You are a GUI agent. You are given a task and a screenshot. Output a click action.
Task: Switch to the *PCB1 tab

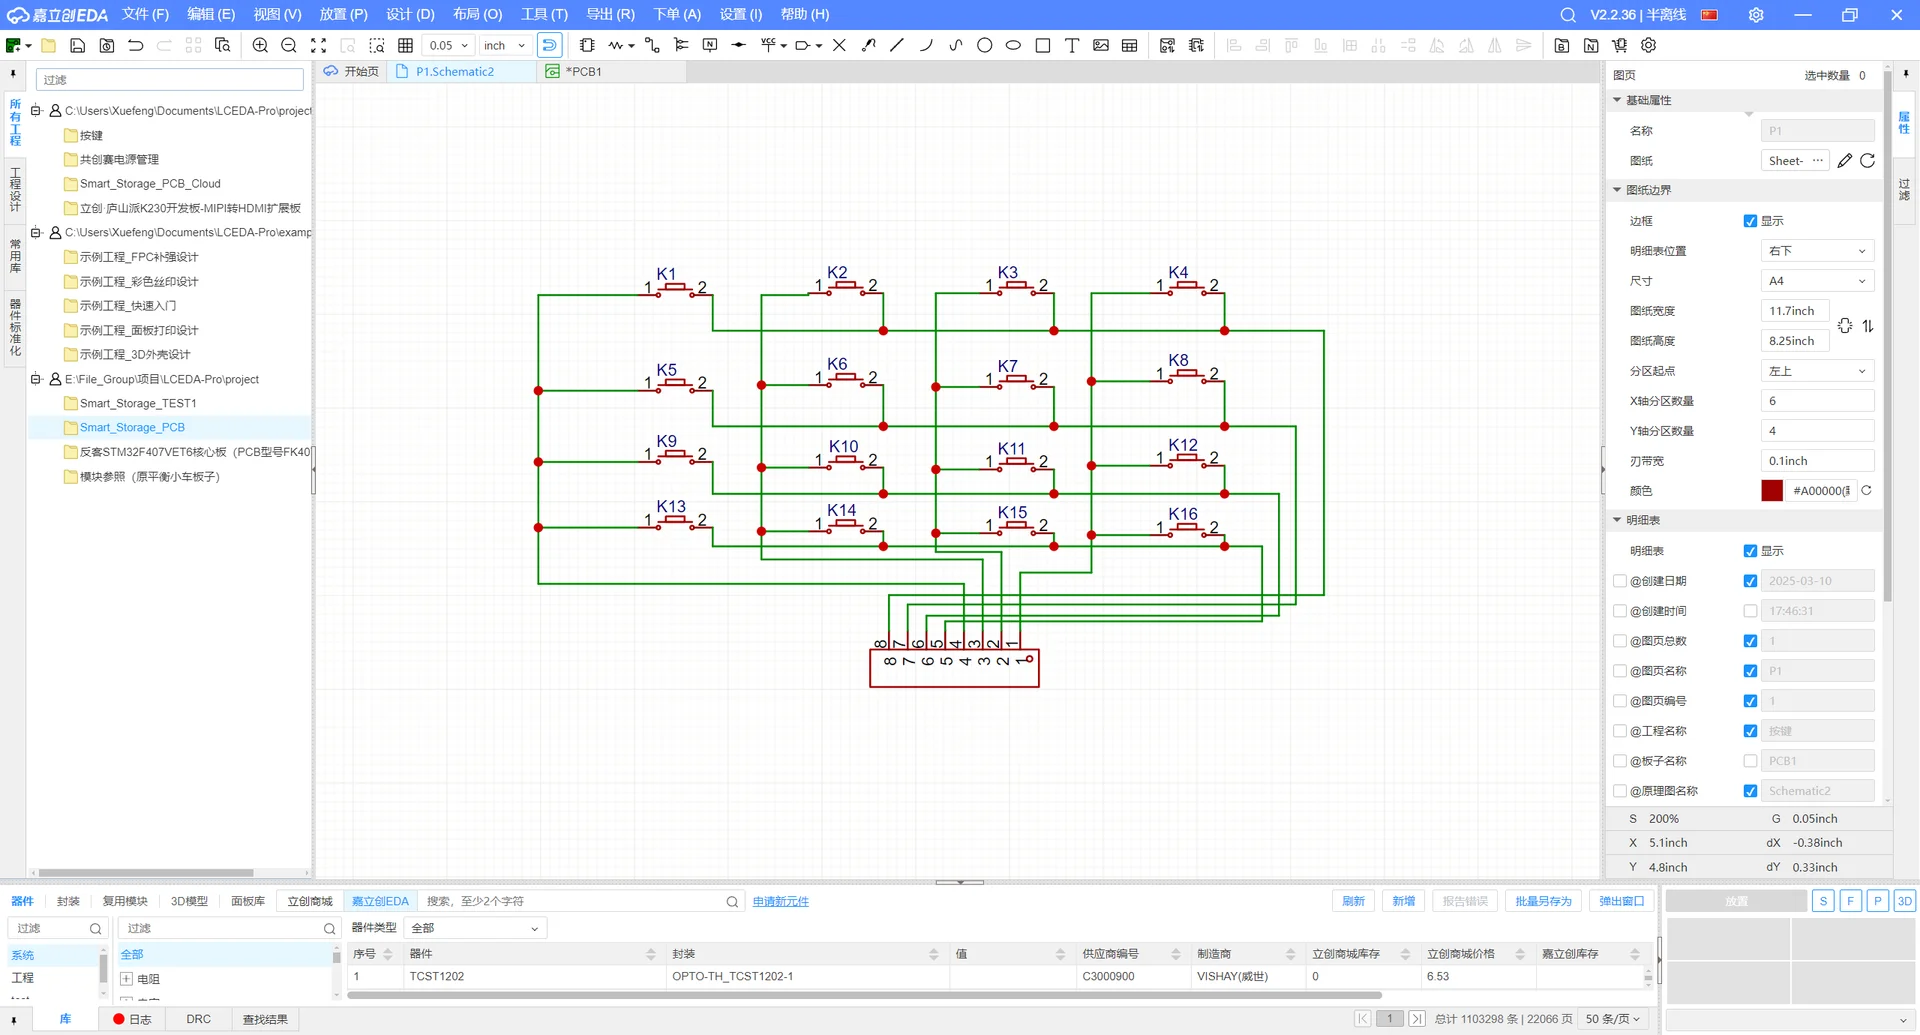584,71
